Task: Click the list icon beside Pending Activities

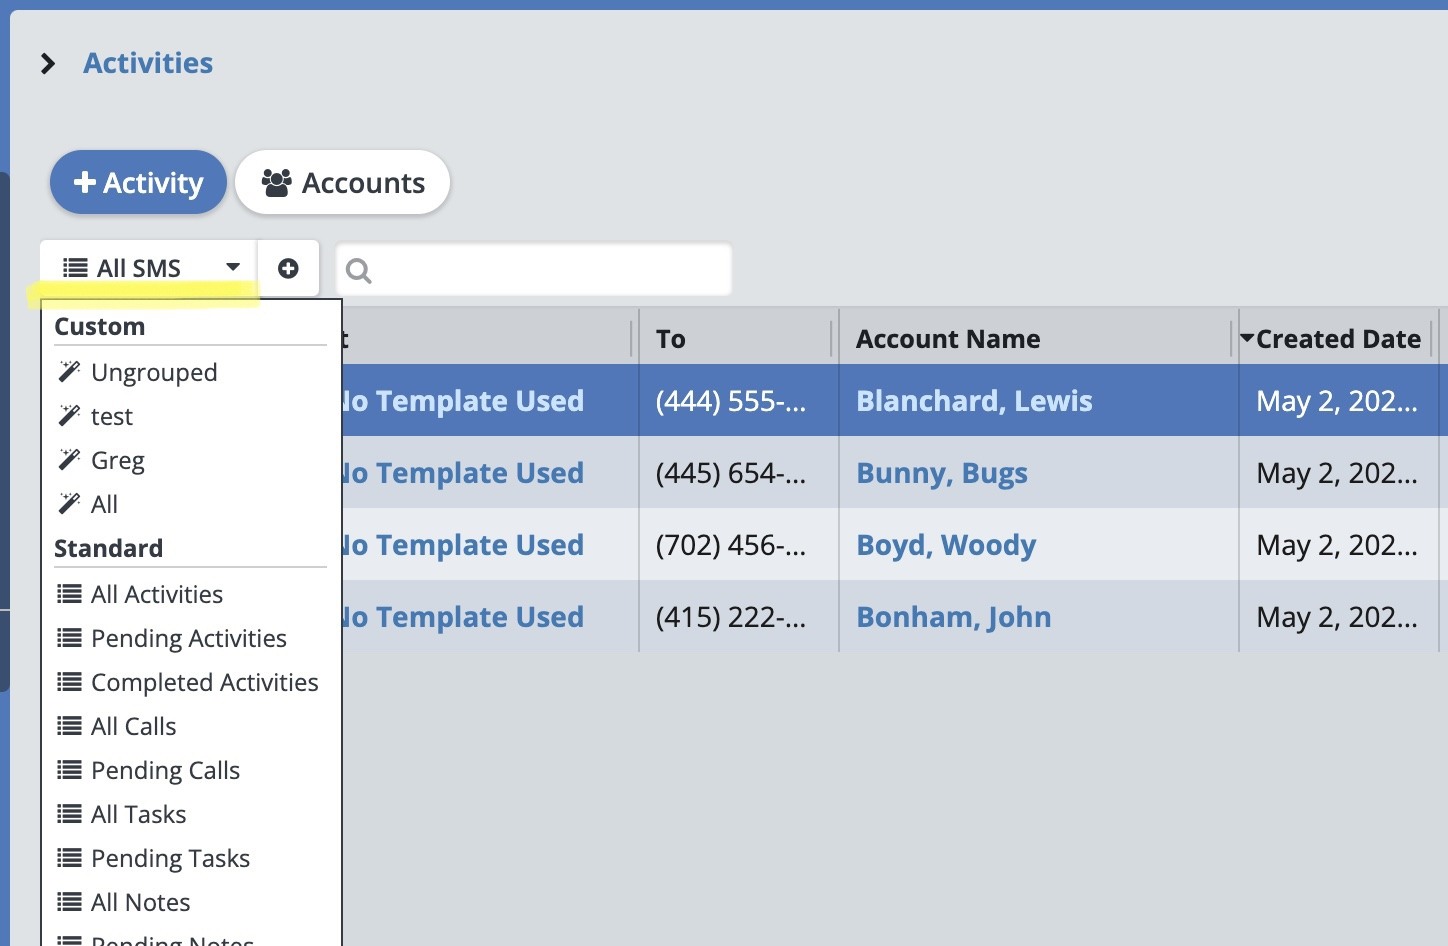Action: pyautogui.click(x=69, y=638)
